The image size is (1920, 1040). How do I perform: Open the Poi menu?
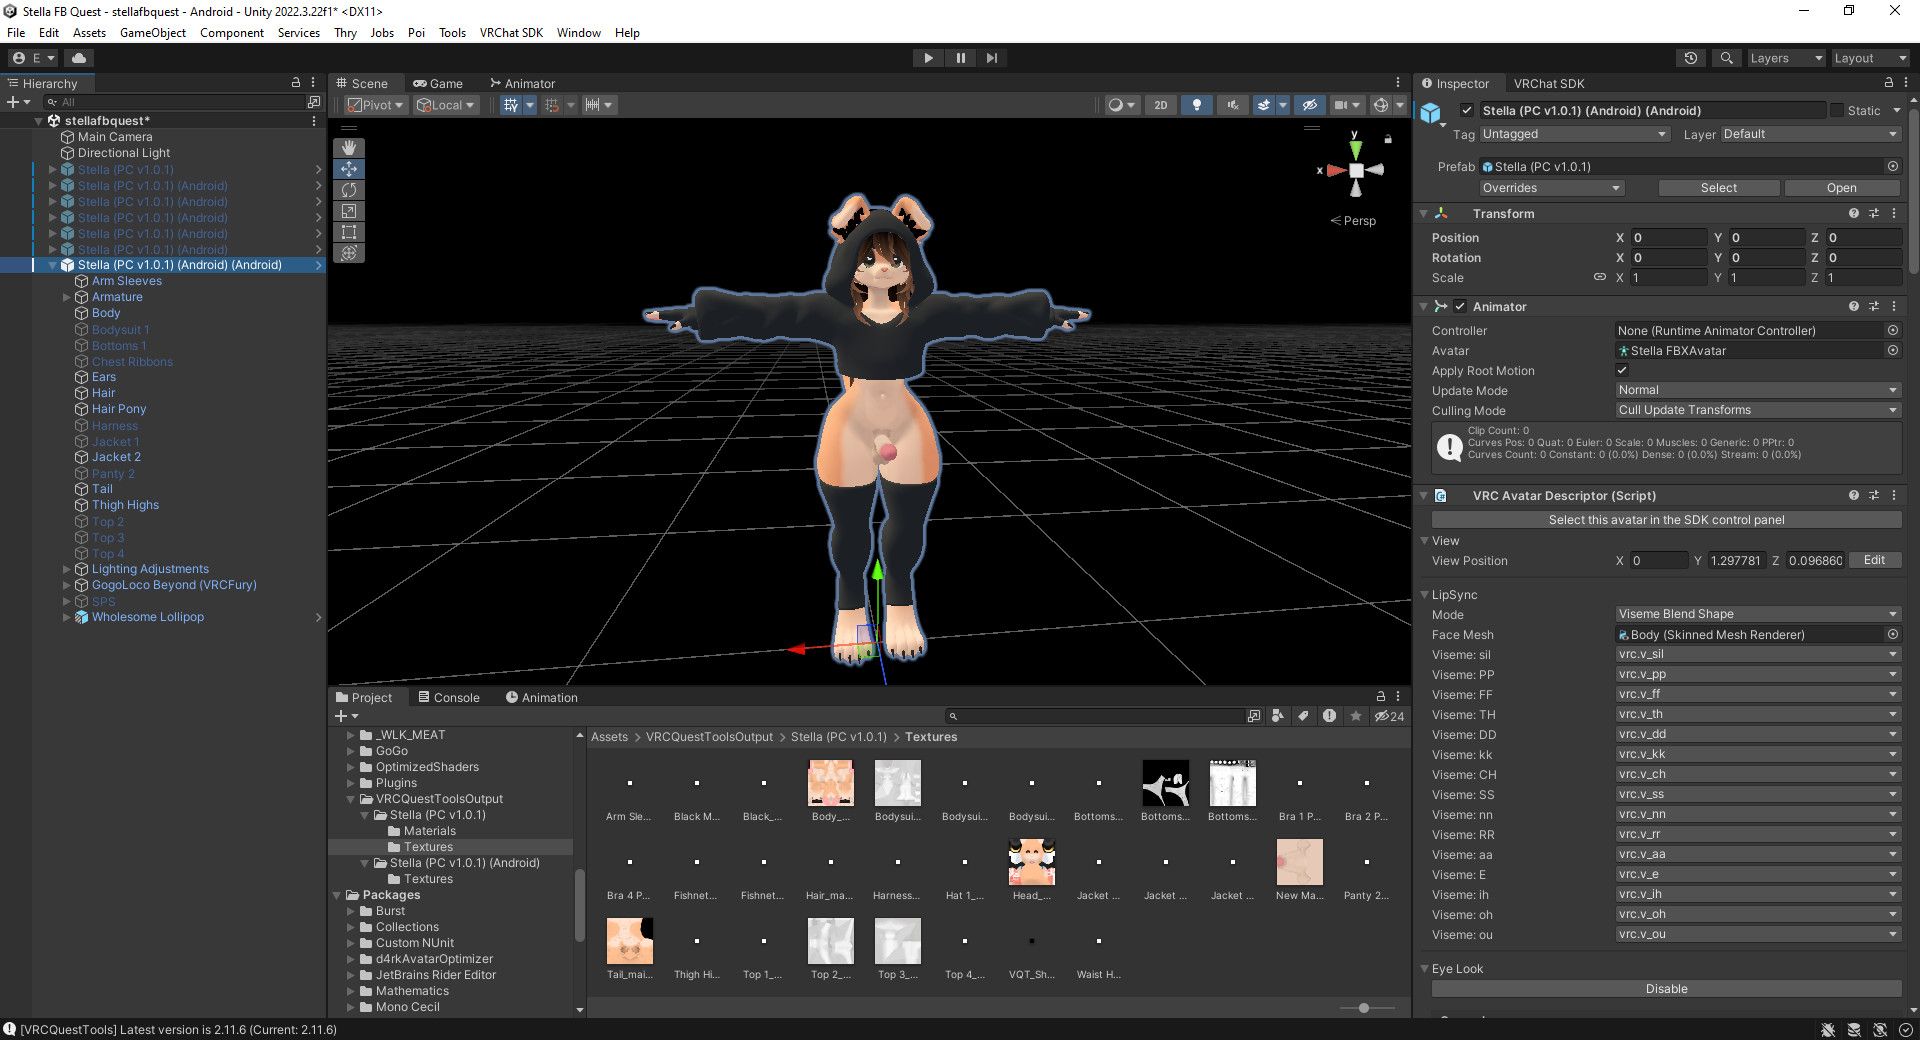(x=416, y=32)
